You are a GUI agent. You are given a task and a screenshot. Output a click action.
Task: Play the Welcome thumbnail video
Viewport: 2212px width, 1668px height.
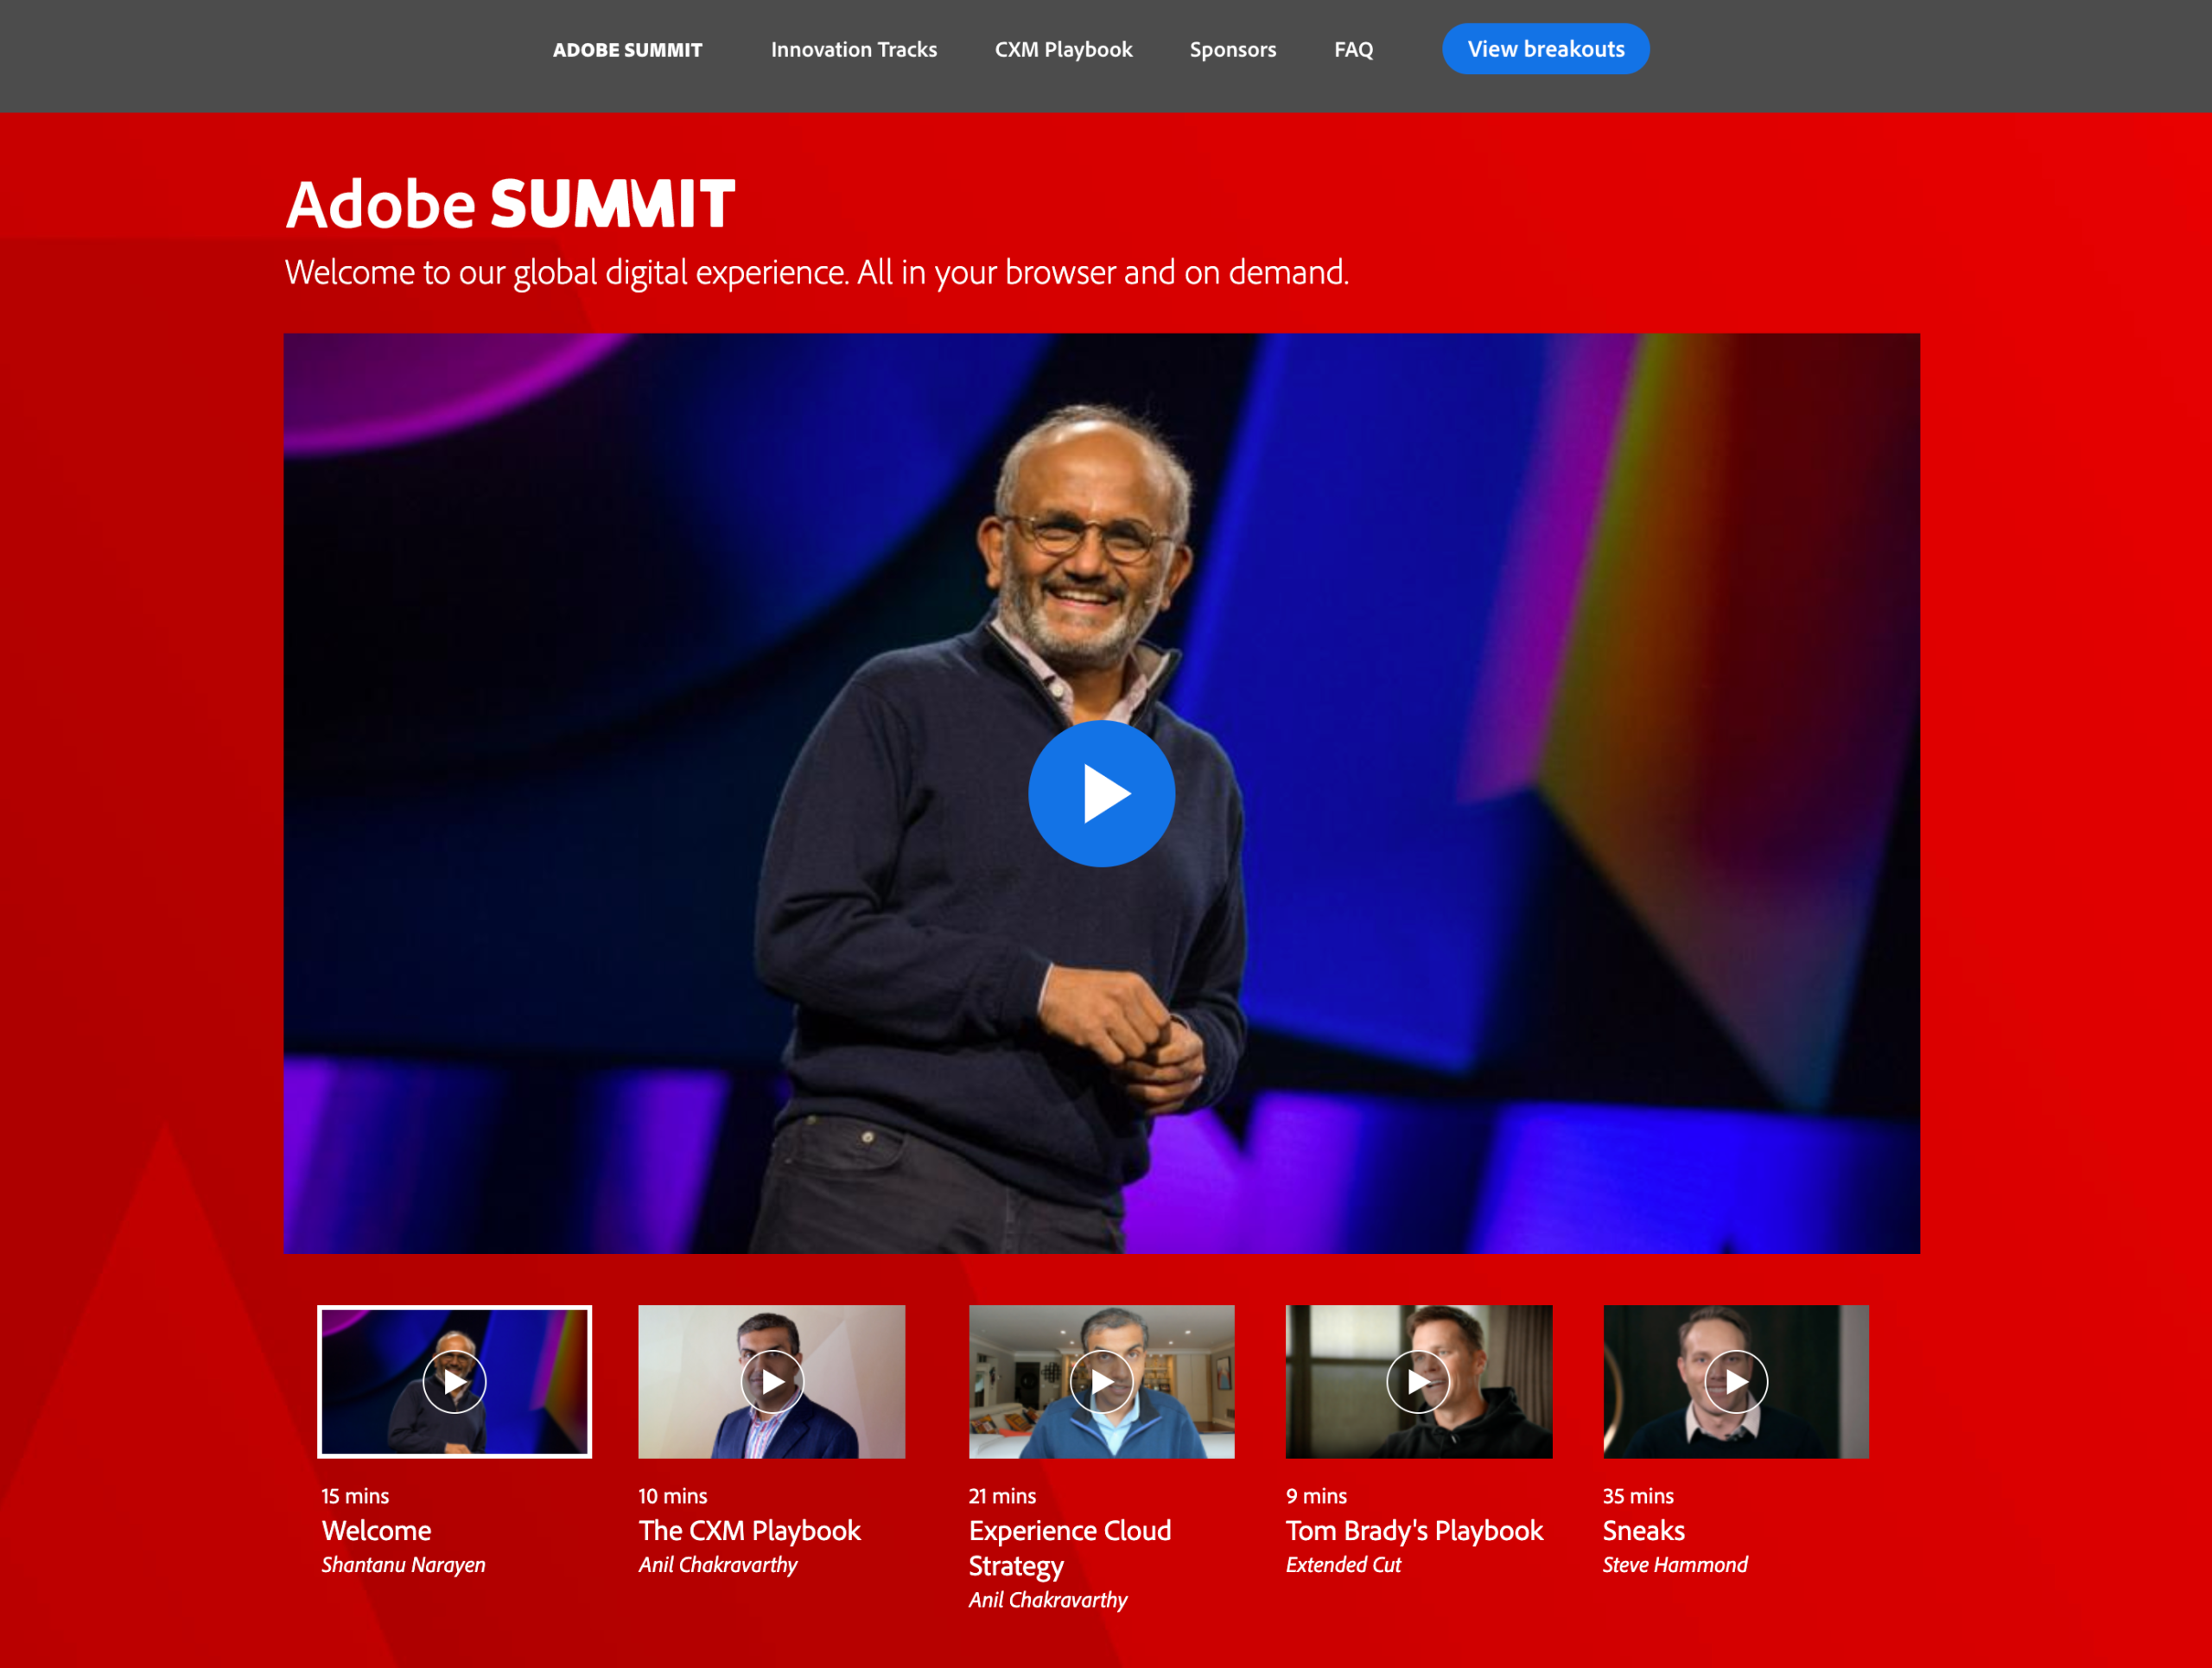click(x=454, y=1381)
